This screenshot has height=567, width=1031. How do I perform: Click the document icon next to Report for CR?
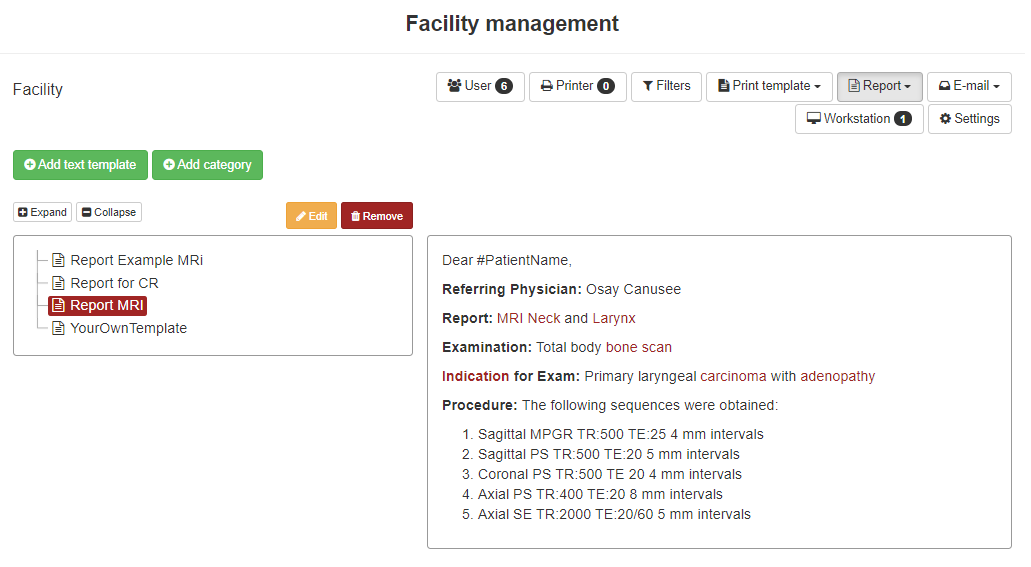(x=59, y=284)
